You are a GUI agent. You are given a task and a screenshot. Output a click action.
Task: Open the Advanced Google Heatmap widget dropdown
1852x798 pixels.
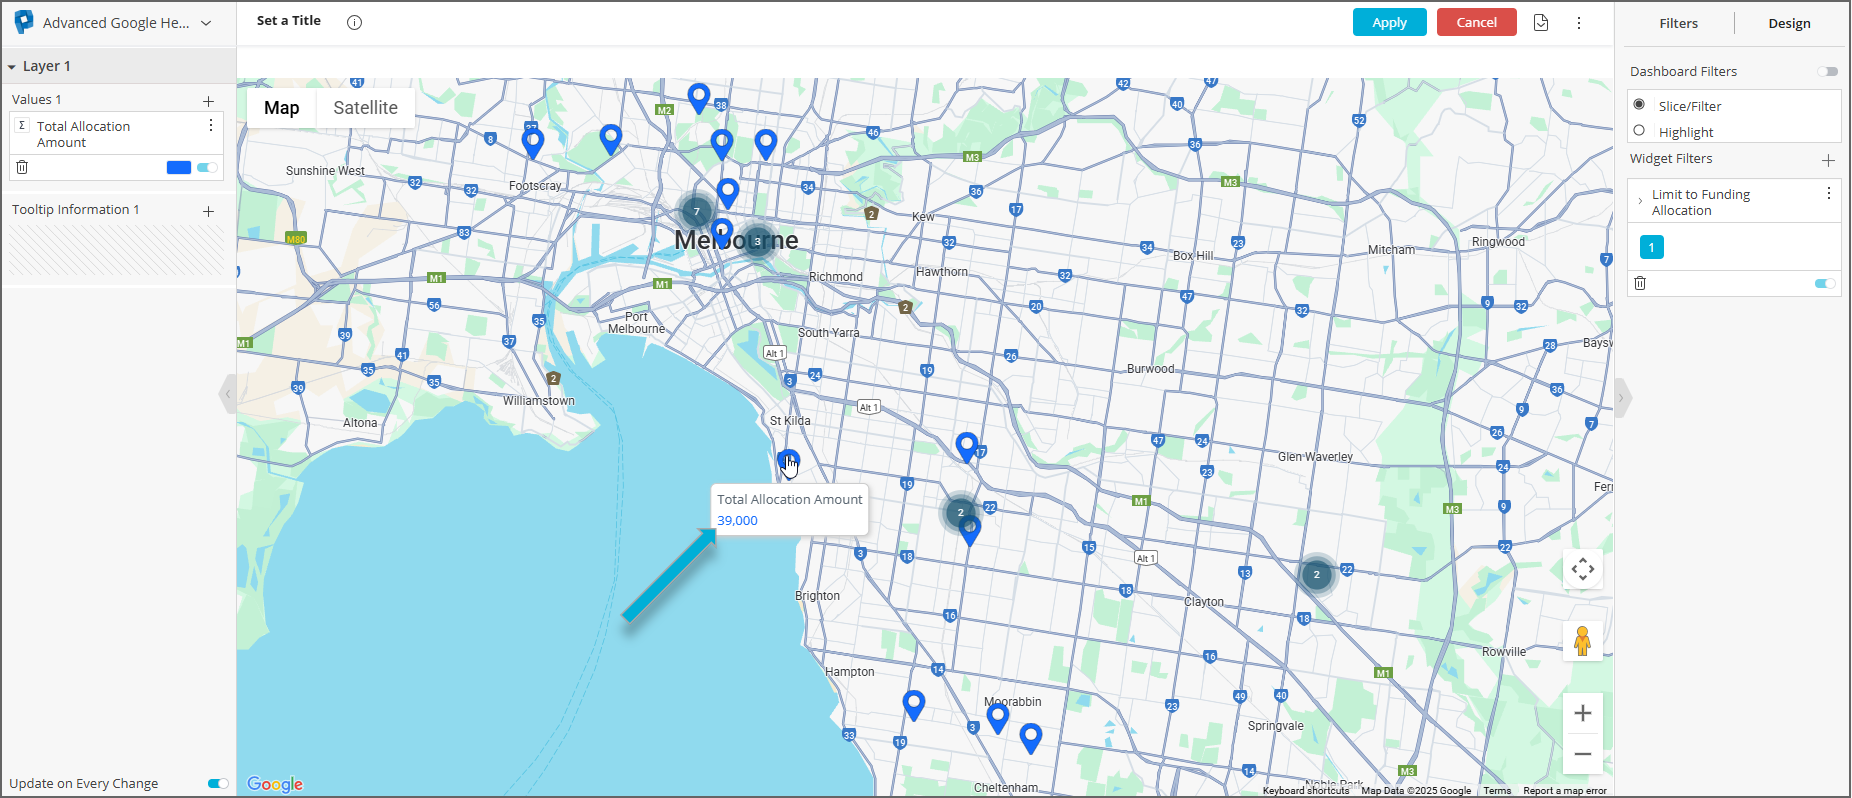click(206, 23)
